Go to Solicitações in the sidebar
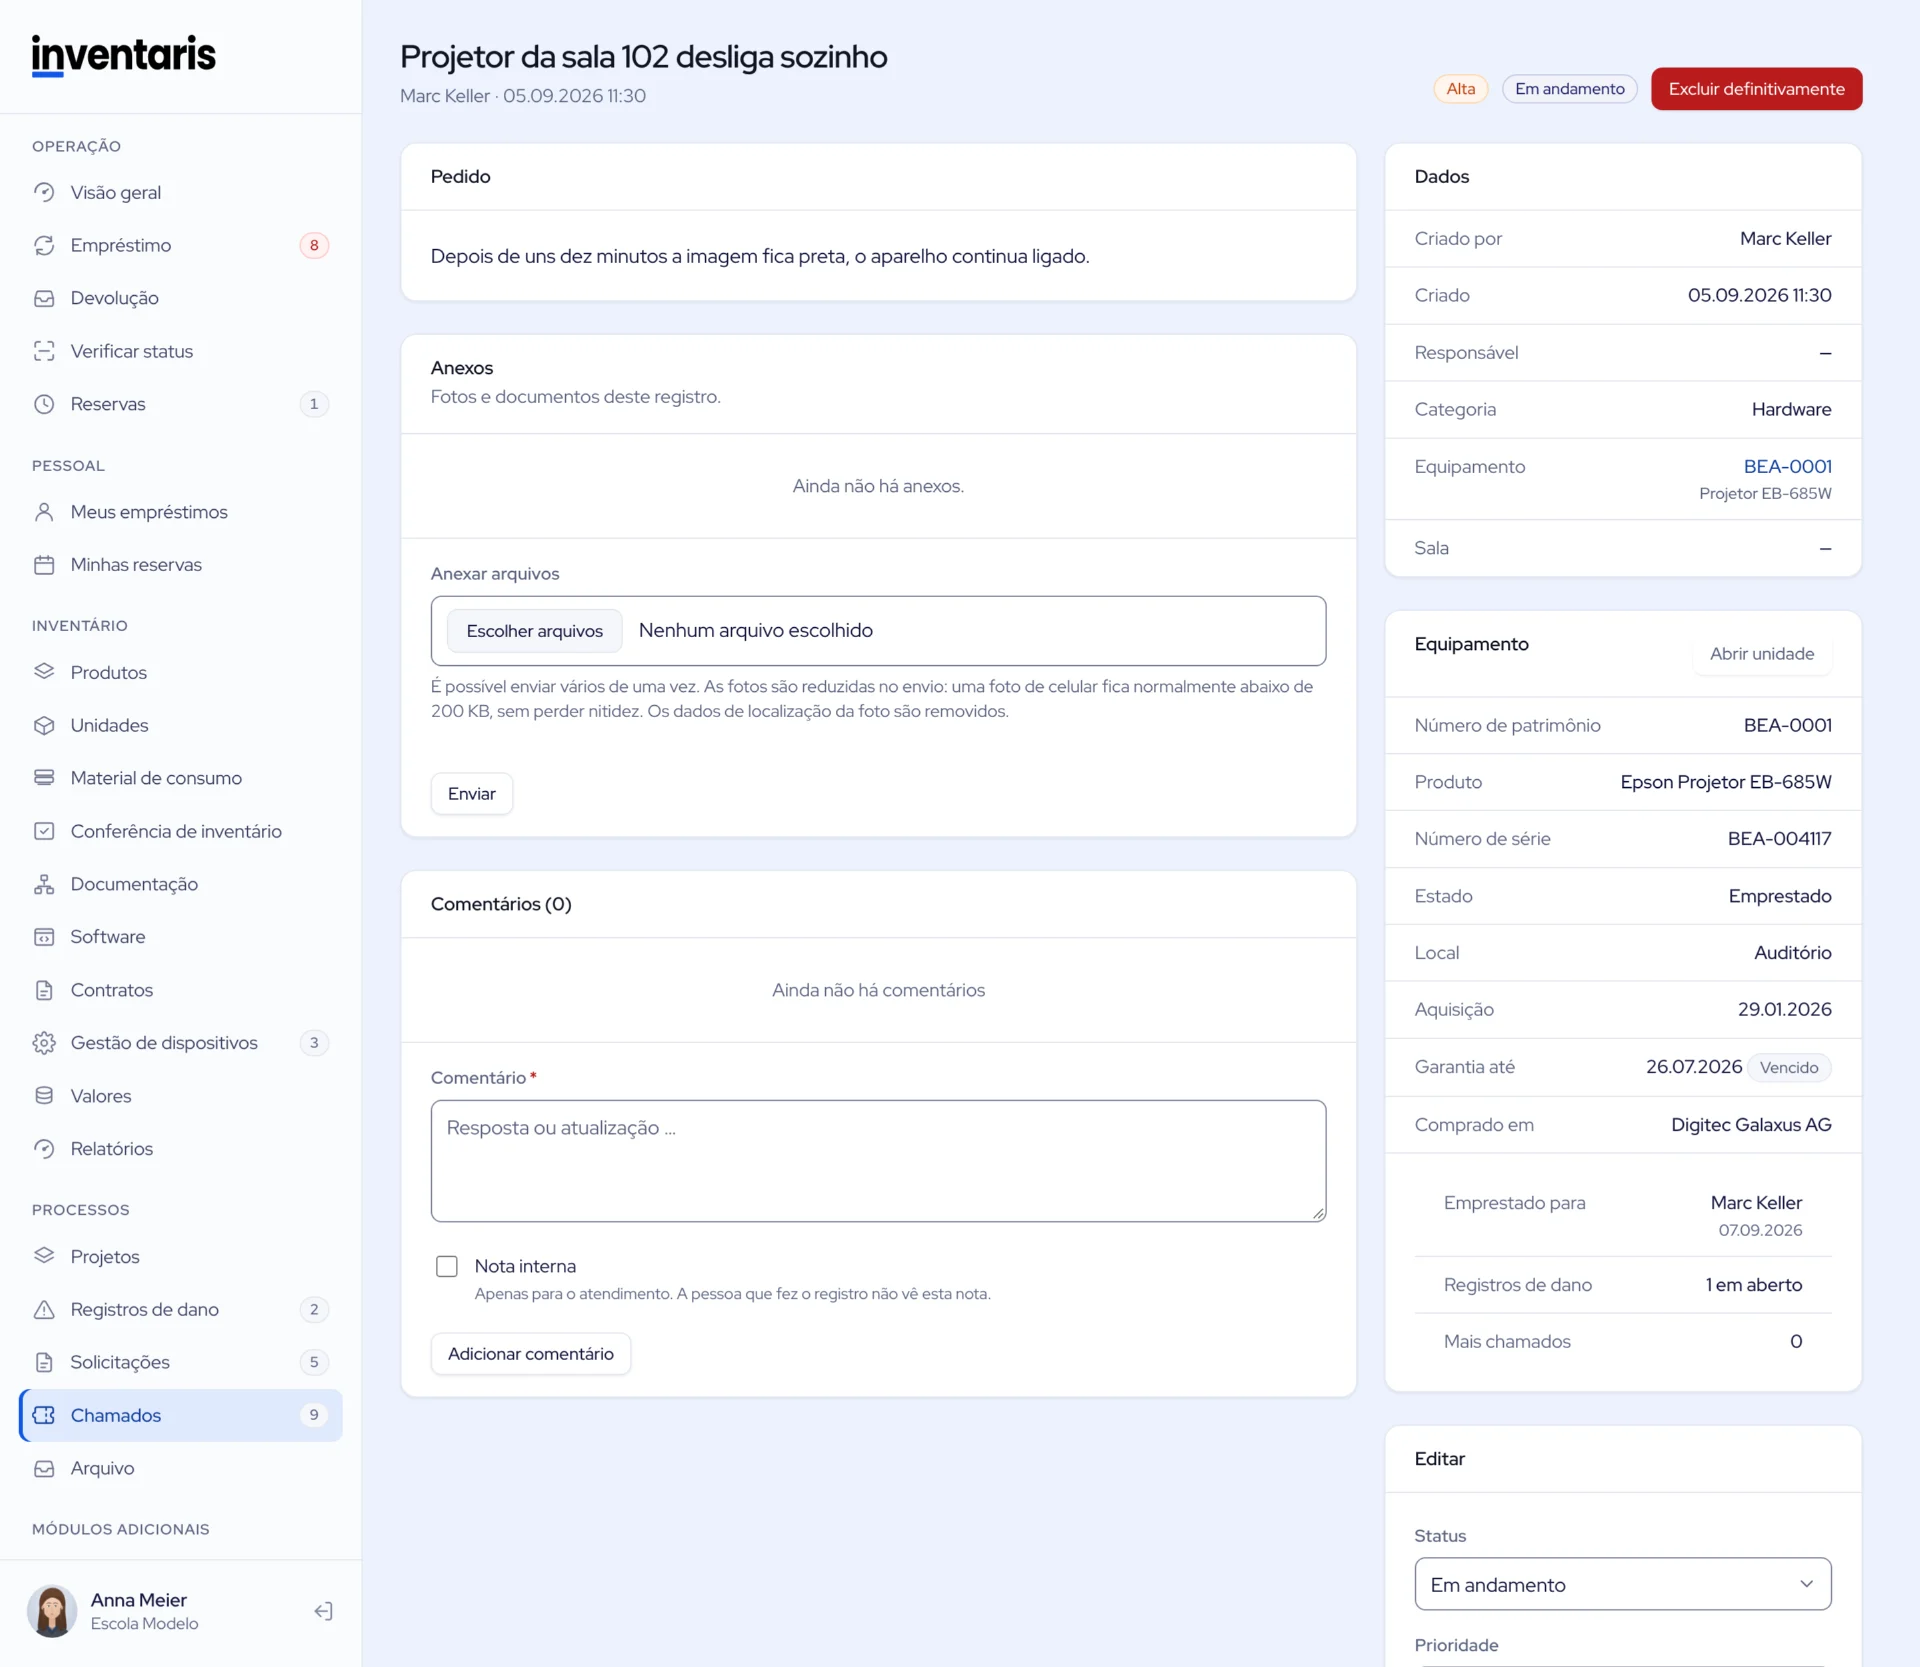Image resolution: width=1920 pixels, height=1667 pixels. click(x=180, y=1362)
